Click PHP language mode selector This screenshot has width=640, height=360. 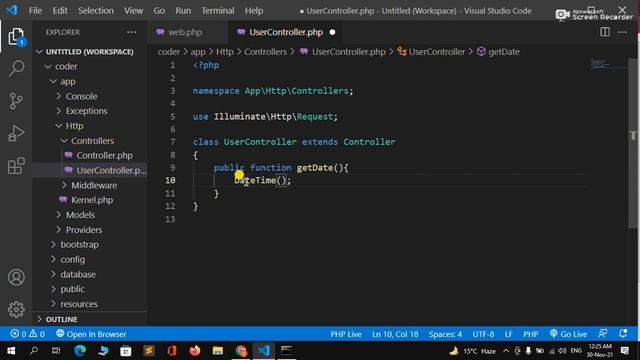(531, 334)
